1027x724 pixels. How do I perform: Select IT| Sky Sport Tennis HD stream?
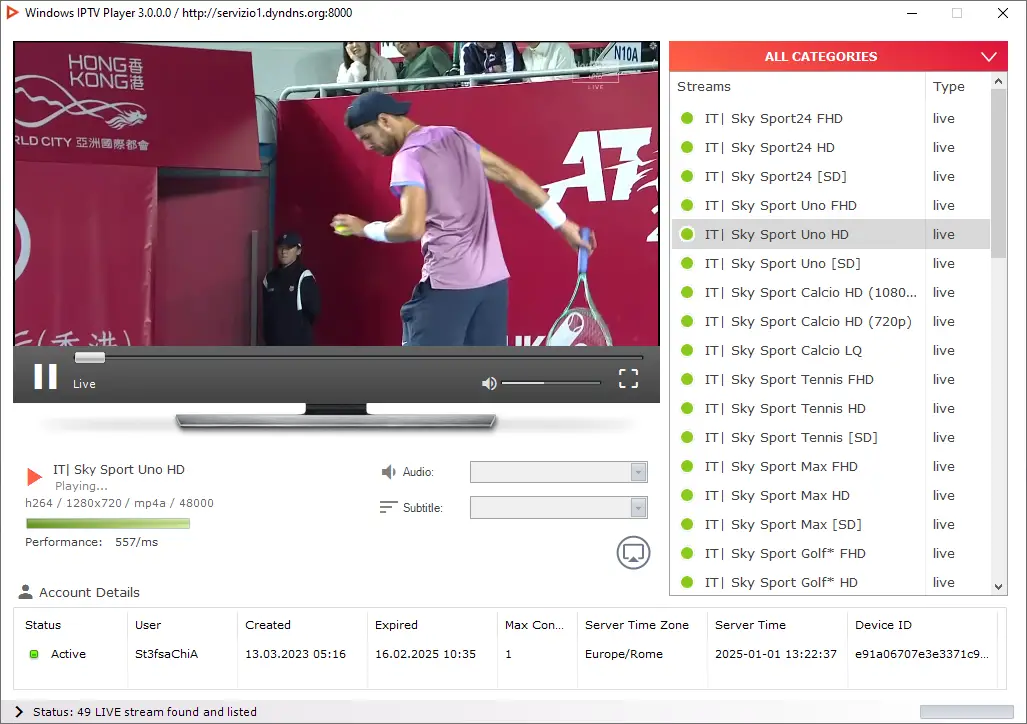[831, 408]
